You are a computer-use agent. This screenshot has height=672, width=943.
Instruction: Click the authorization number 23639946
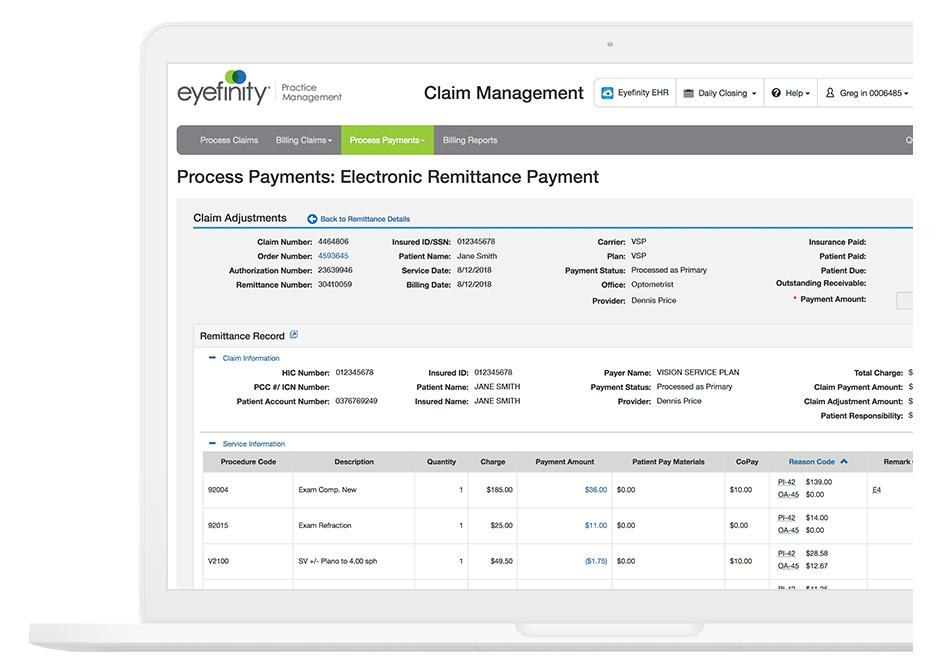click(x=335, y=270)
